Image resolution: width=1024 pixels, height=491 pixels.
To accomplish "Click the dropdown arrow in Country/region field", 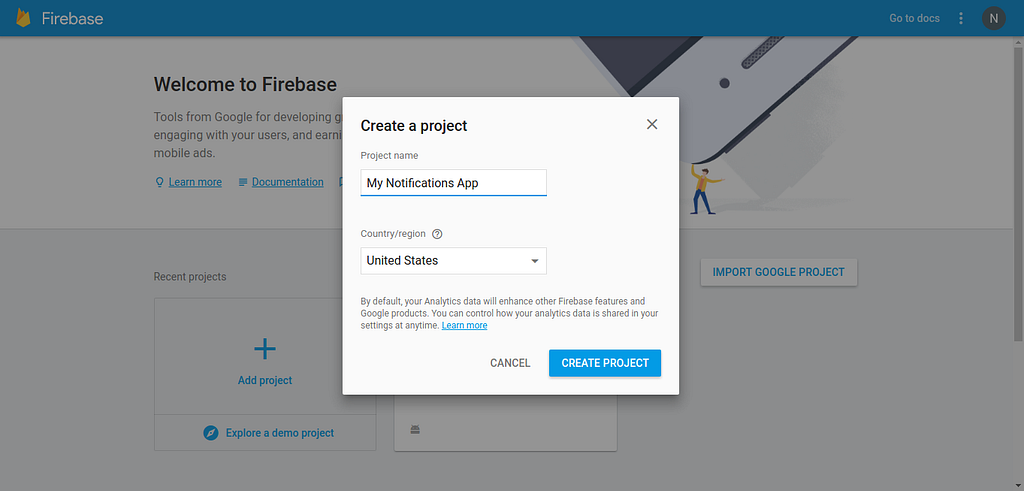I will (x=534, y=261).
